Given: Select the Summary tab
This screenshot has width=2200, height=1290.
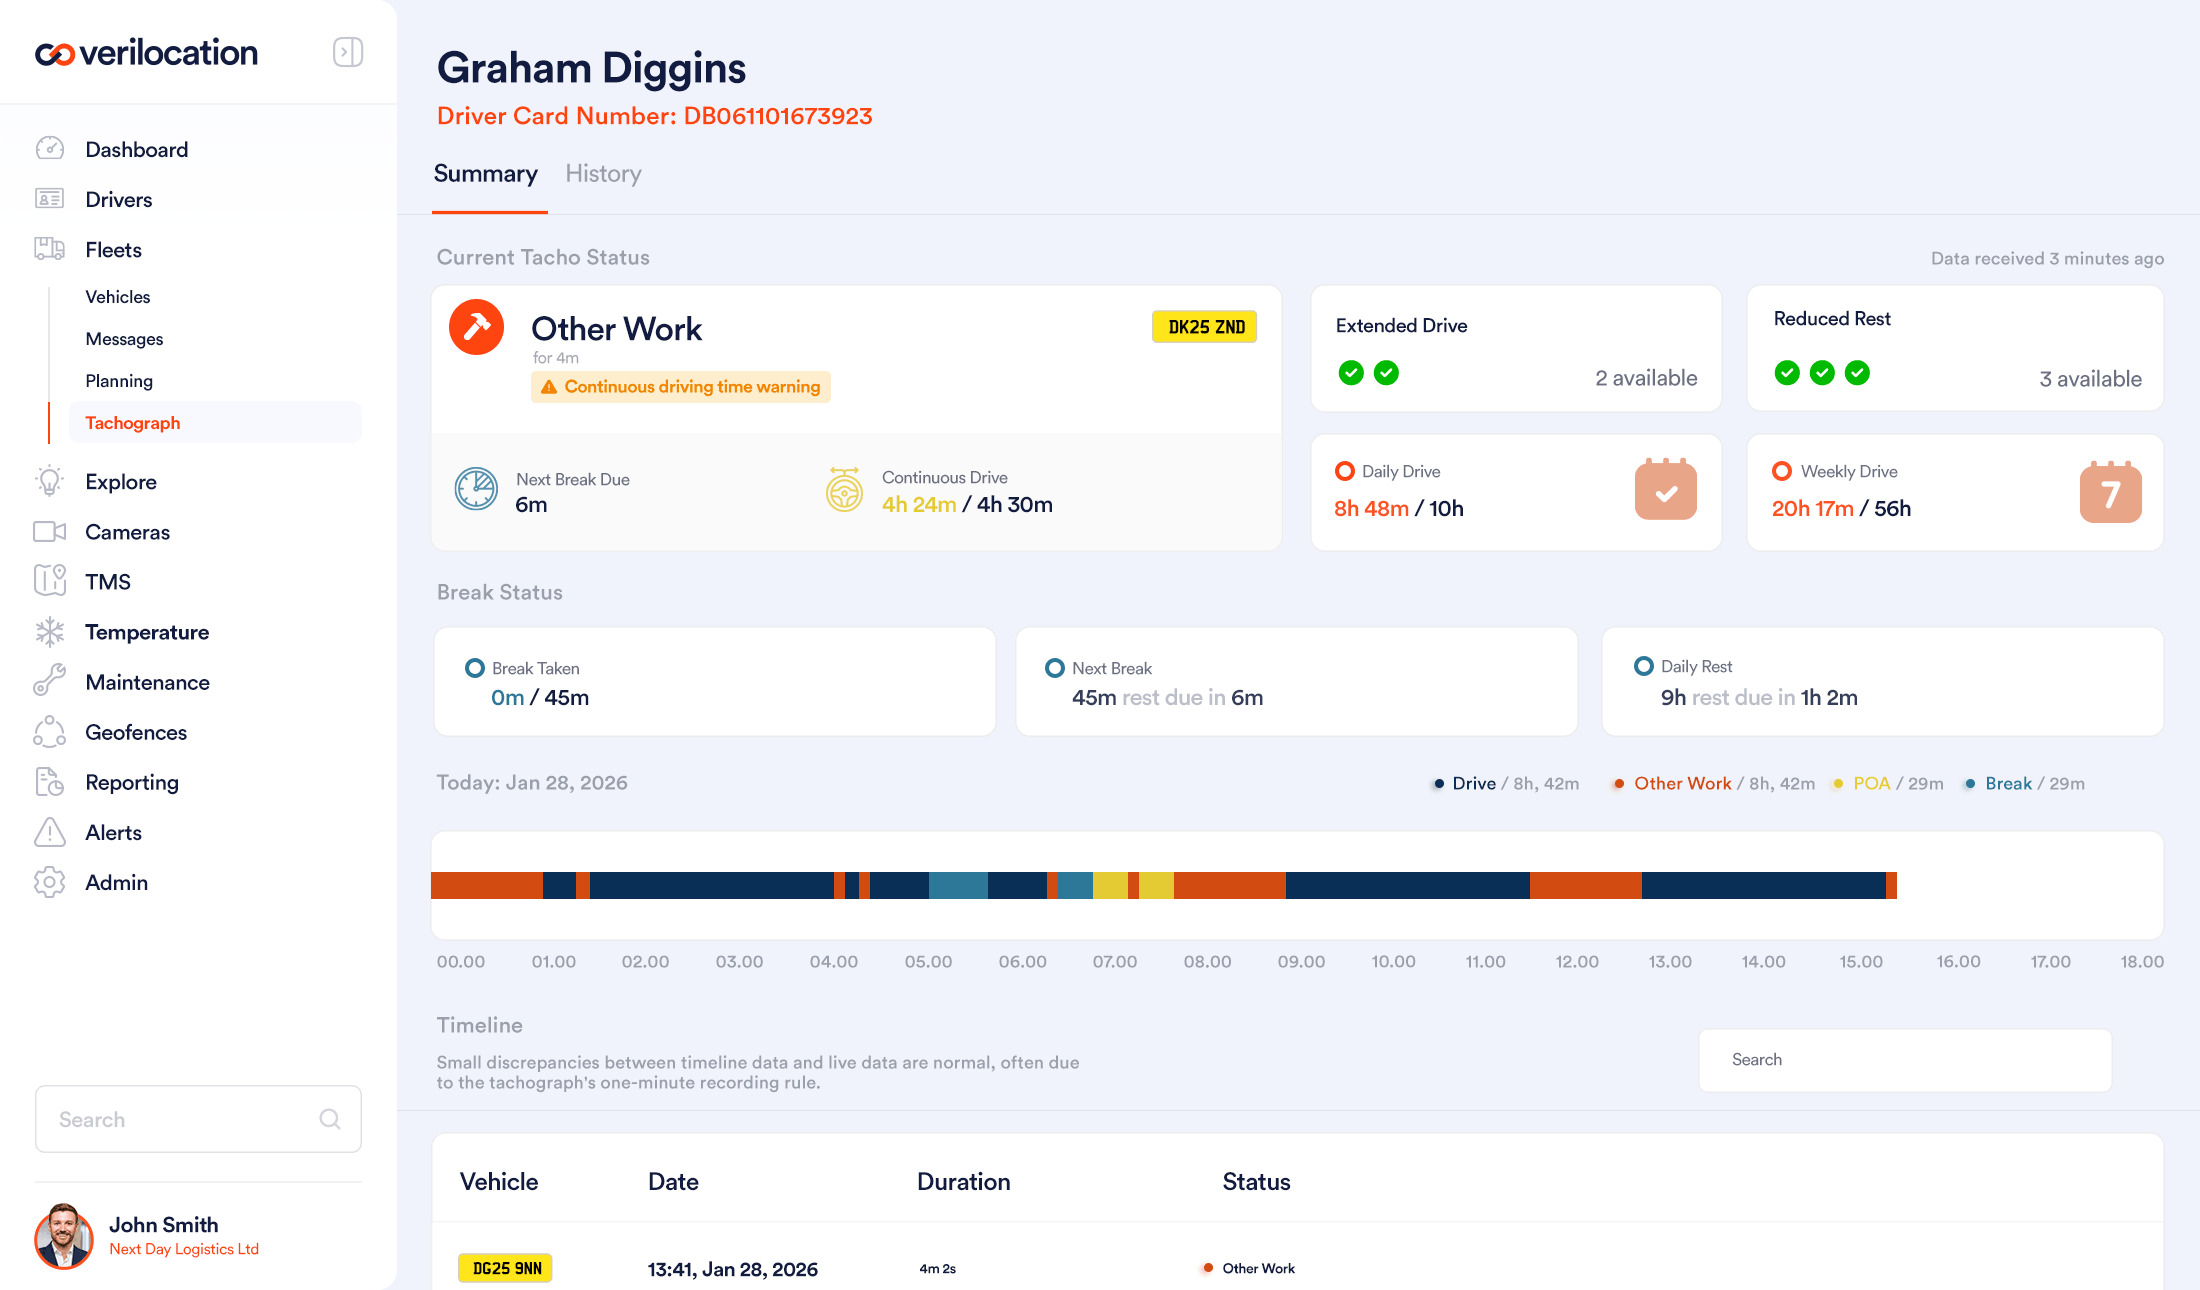Looking at the screenshot, I should tap(486, 174).
